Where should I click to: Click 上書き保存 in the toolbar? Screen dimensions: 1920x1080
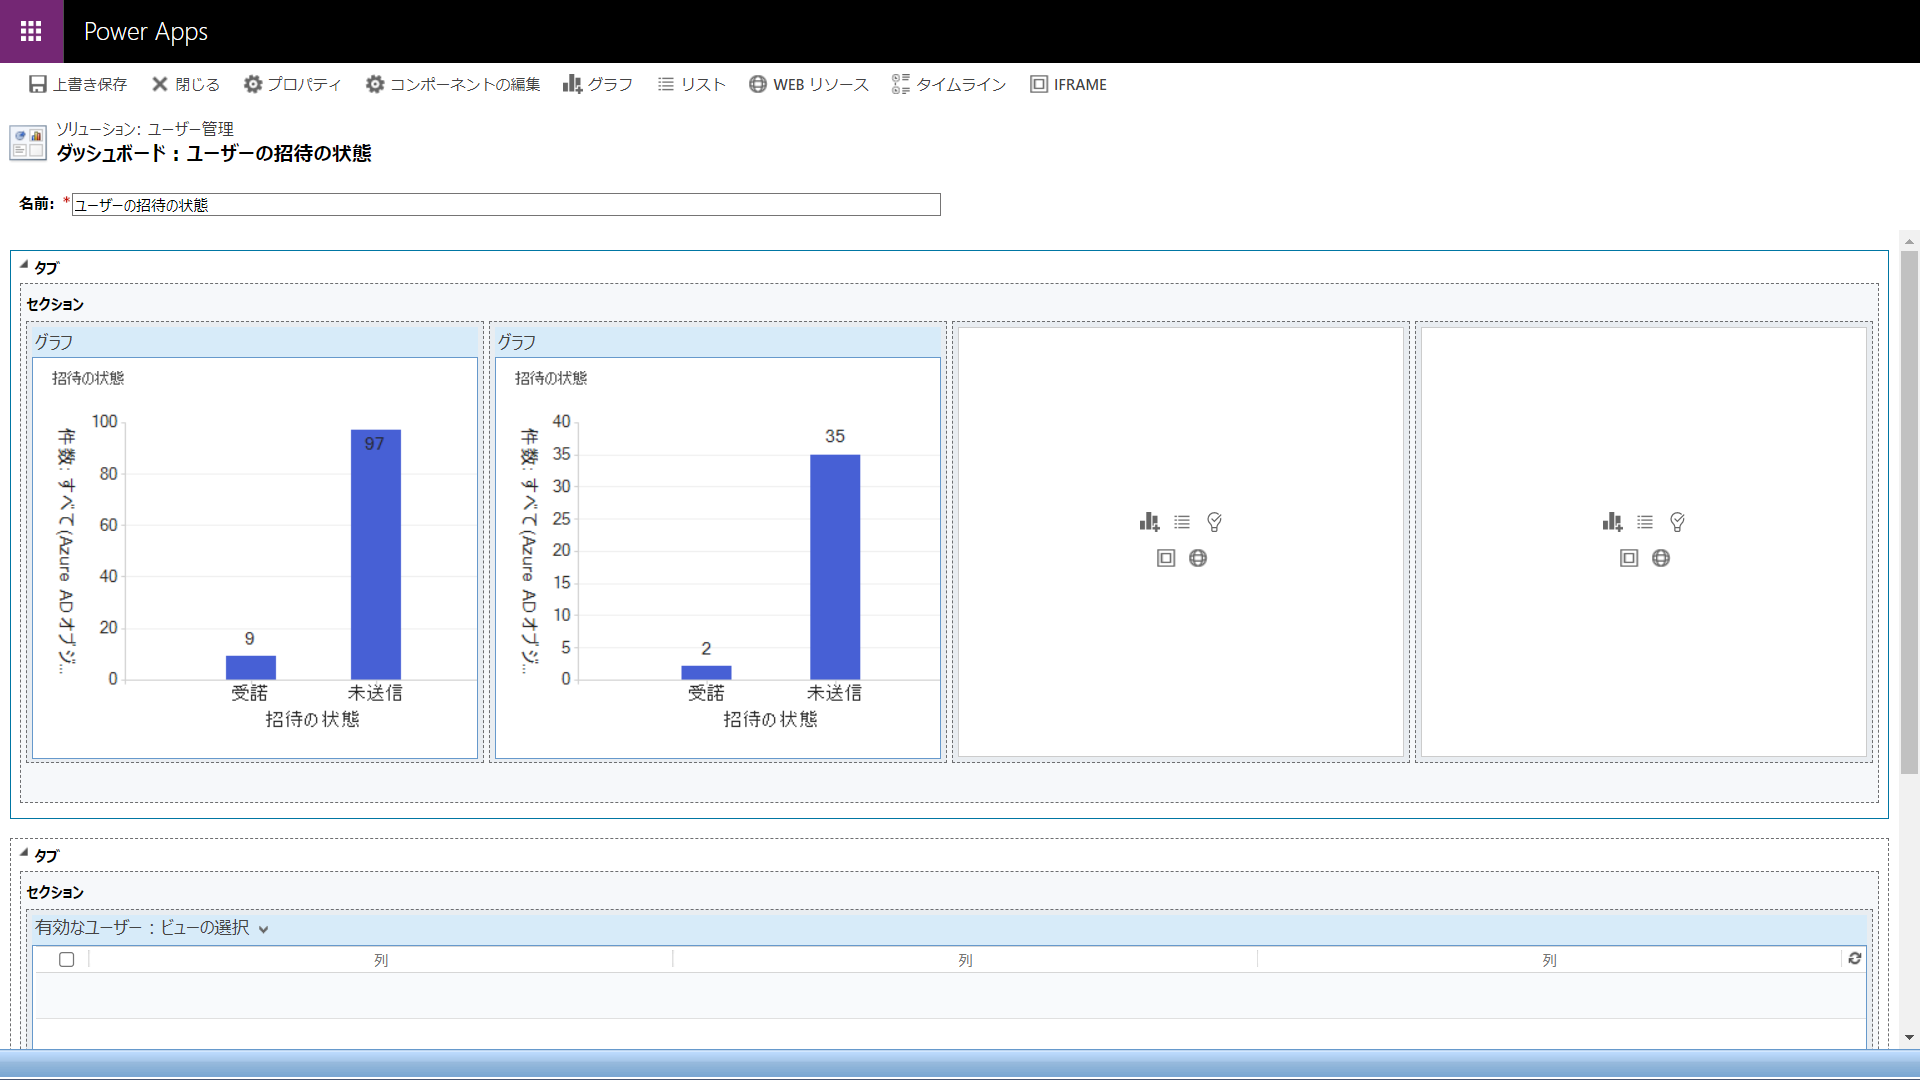[78, 84]
